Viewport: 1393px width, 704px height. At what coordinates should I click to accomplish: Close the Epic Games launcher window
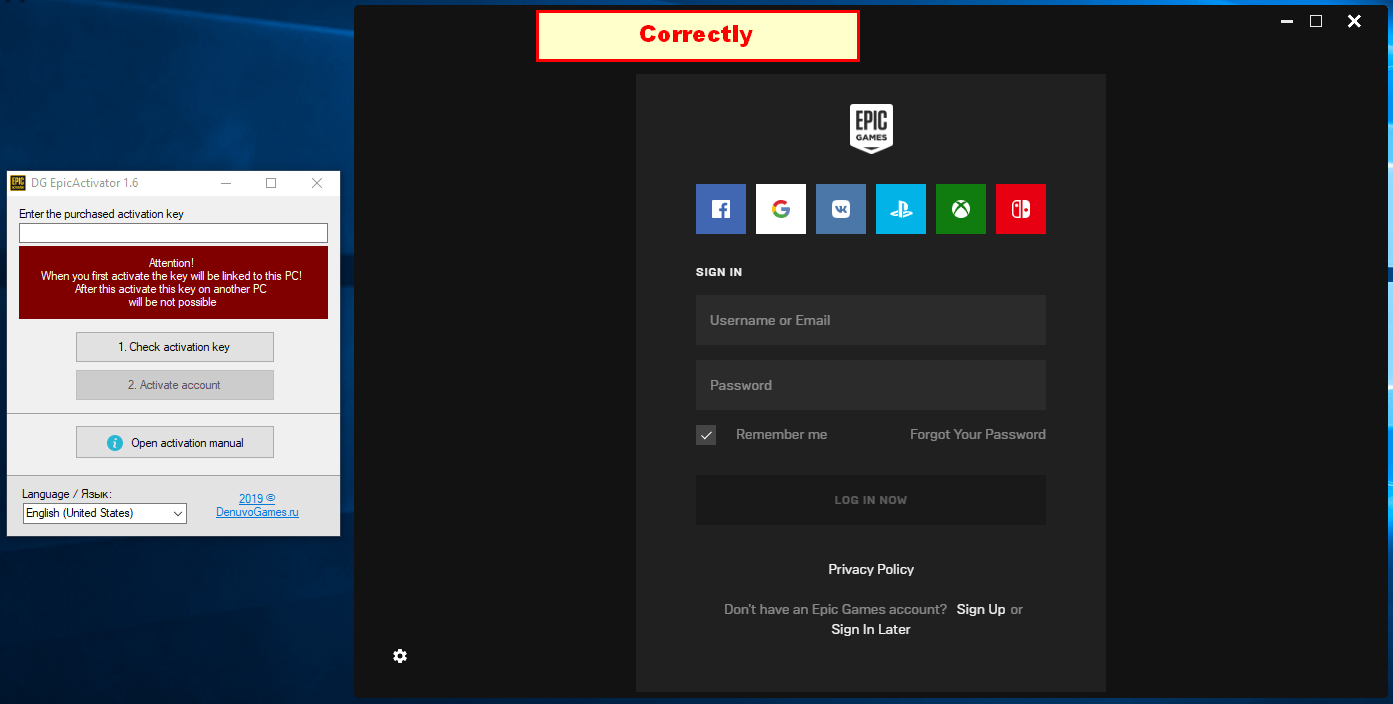(x=1354, y=21)
